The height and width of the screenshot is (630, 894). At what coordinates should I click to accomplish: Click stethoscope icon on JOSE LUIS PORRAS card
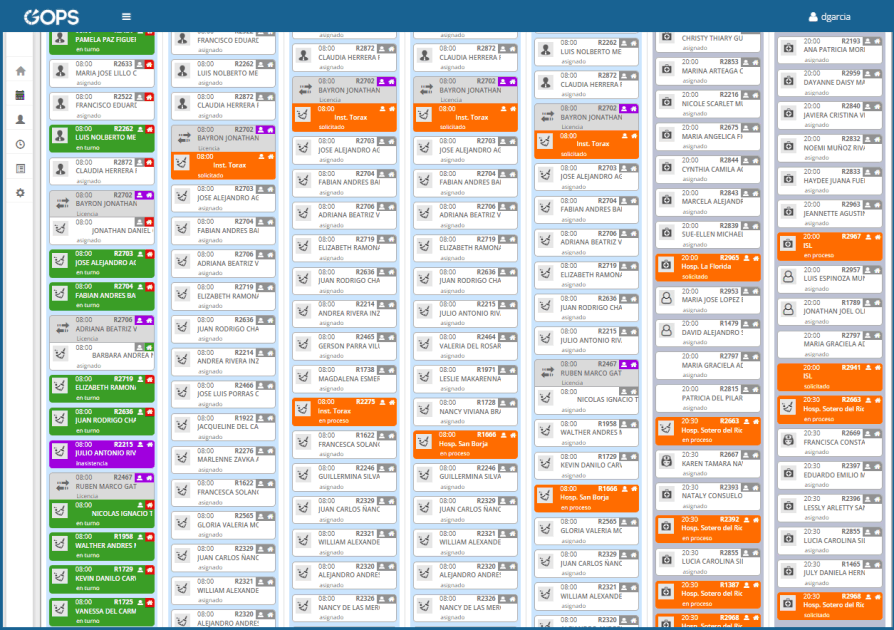(x=182, y=392)
